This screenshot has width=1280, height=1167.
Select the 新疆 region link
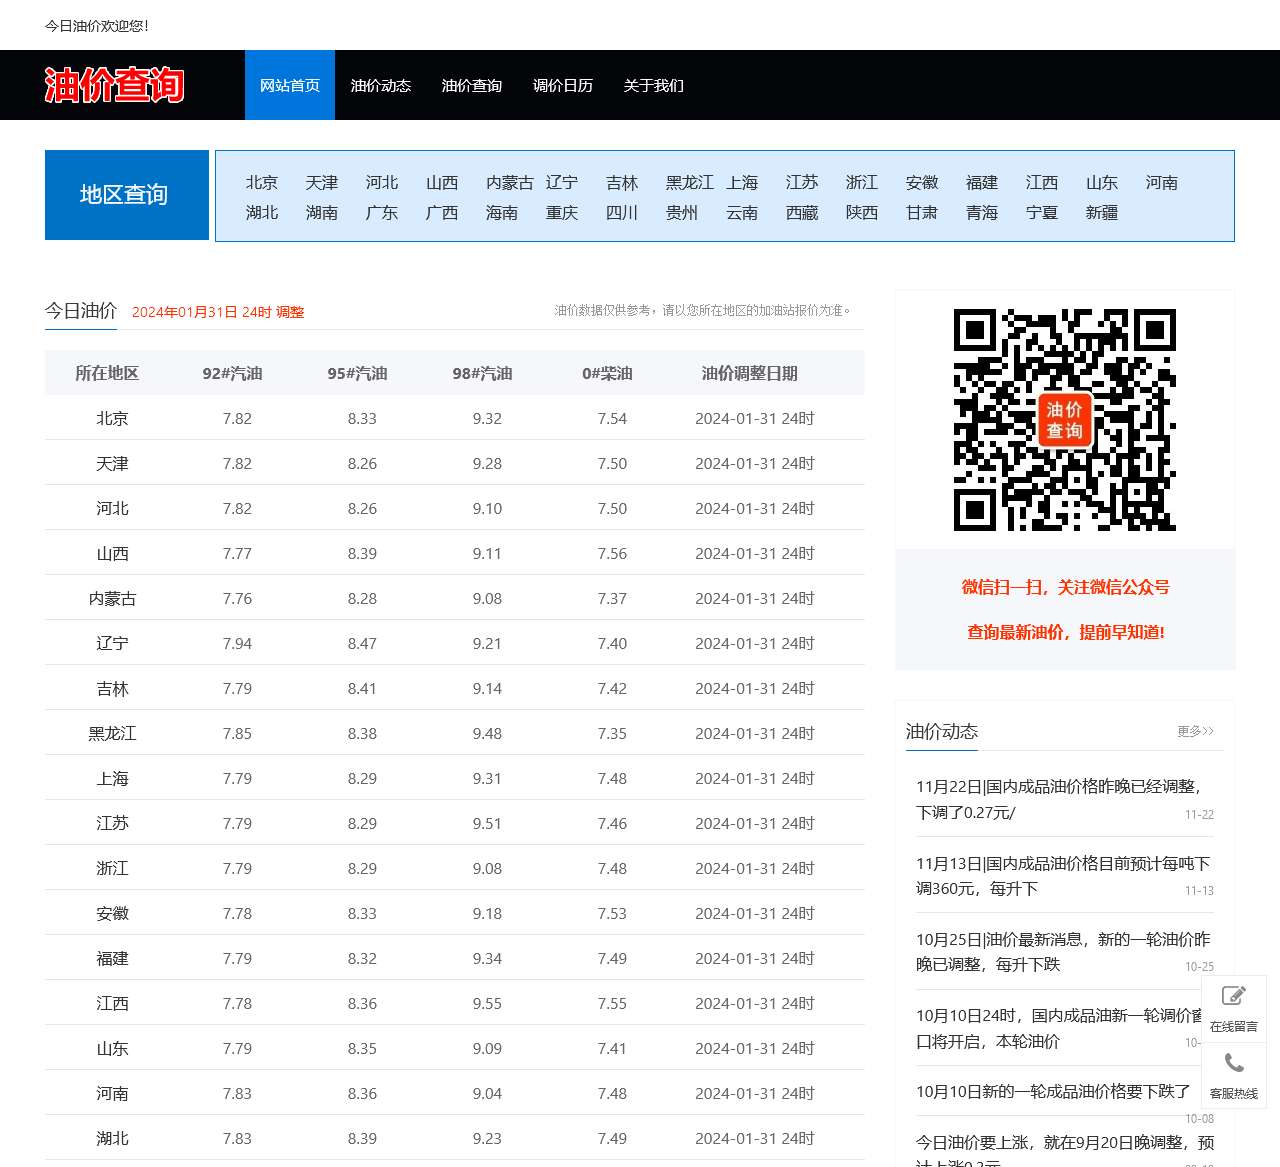[1101, 212]
